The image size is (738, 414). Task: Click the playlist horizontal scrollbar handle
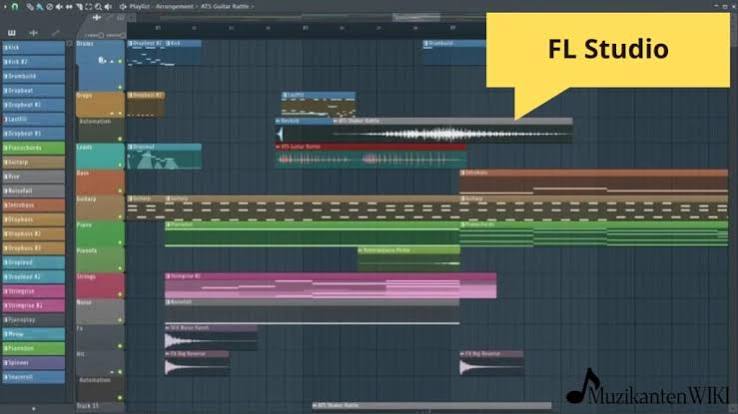417,17
